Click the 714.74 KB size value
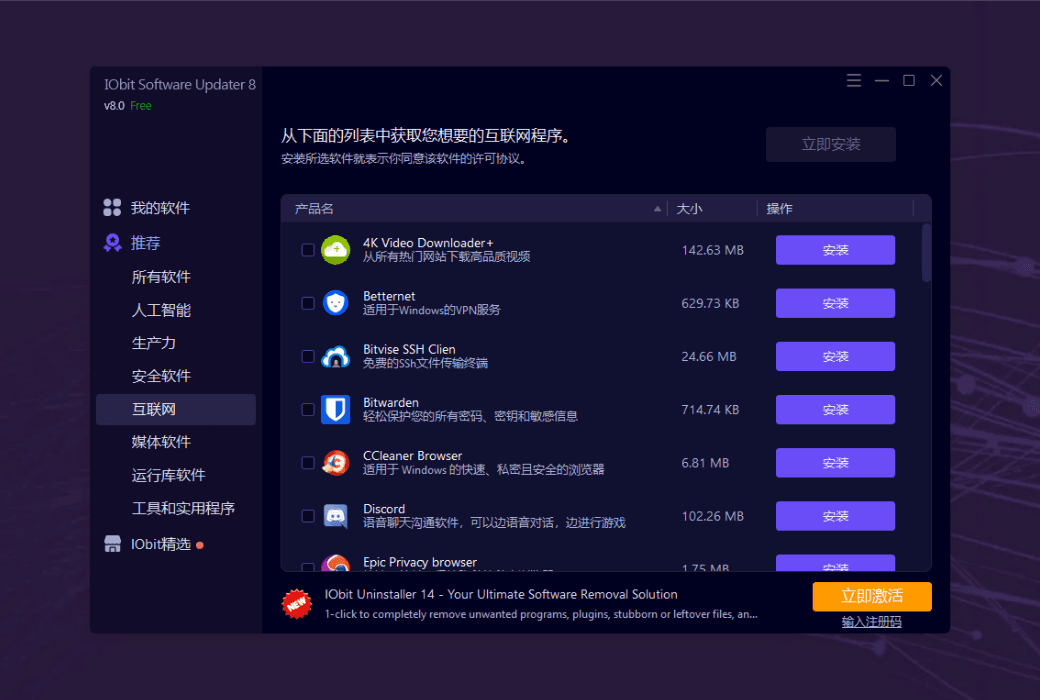1040x700 pixels. point(710,409)
